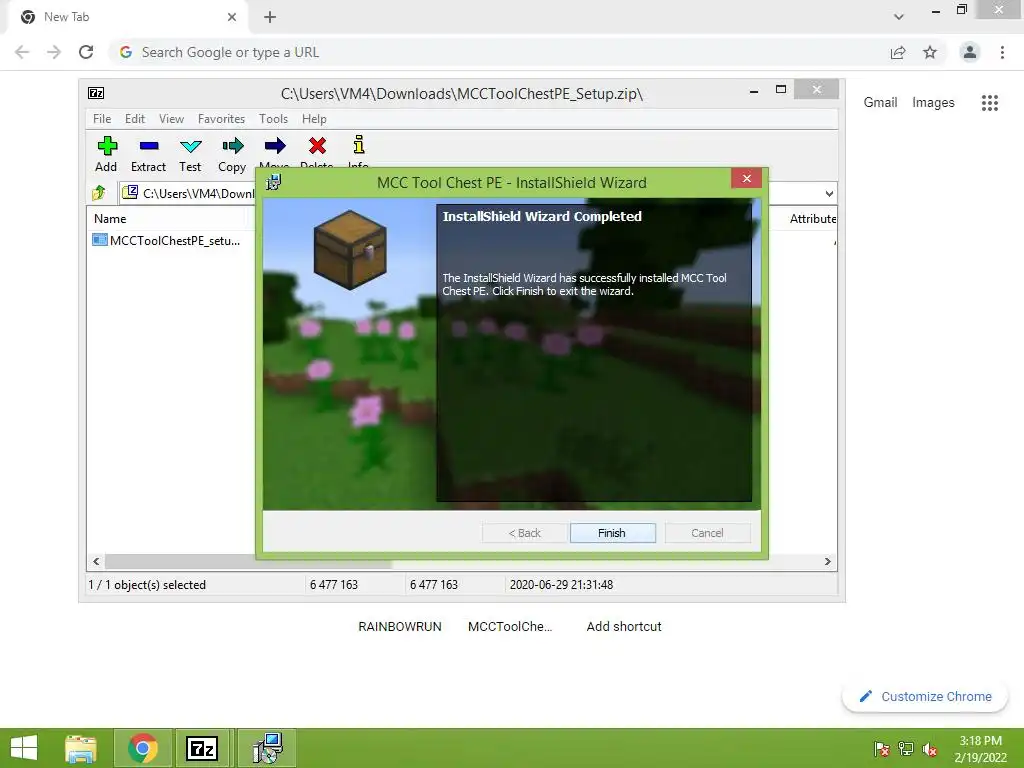
Task: Close the New Tab tab
Action: 232,17
